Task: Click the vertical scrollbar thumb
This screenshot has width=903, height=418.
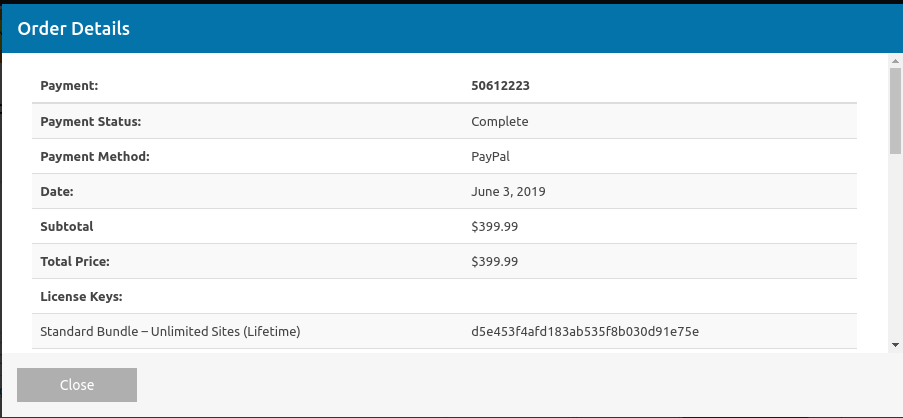Action: pos(895,110)
